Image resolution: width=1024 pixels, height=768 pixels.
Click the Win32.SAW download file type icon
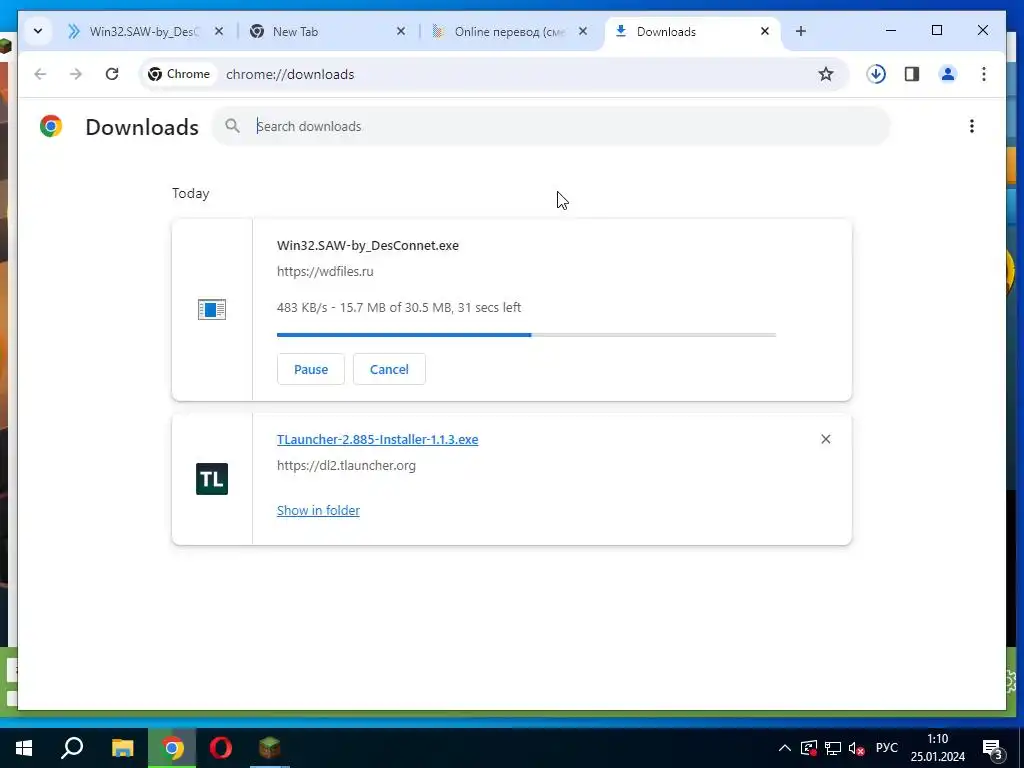(212, 310)
